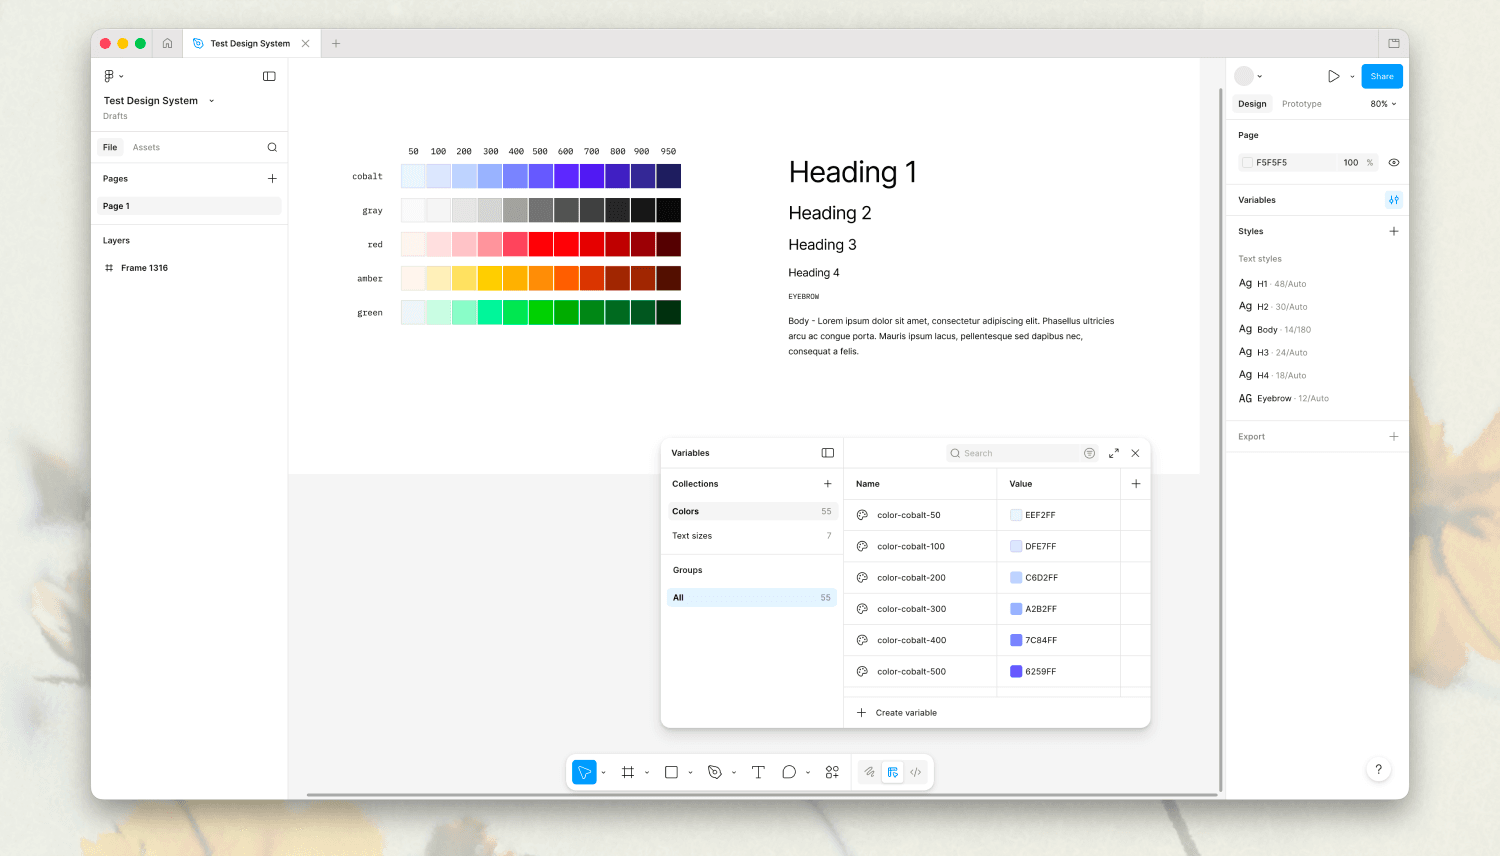Click the 6259FF color swatch for cobalt-500
Viewport: 1500px width, 856px height.
1016,671
